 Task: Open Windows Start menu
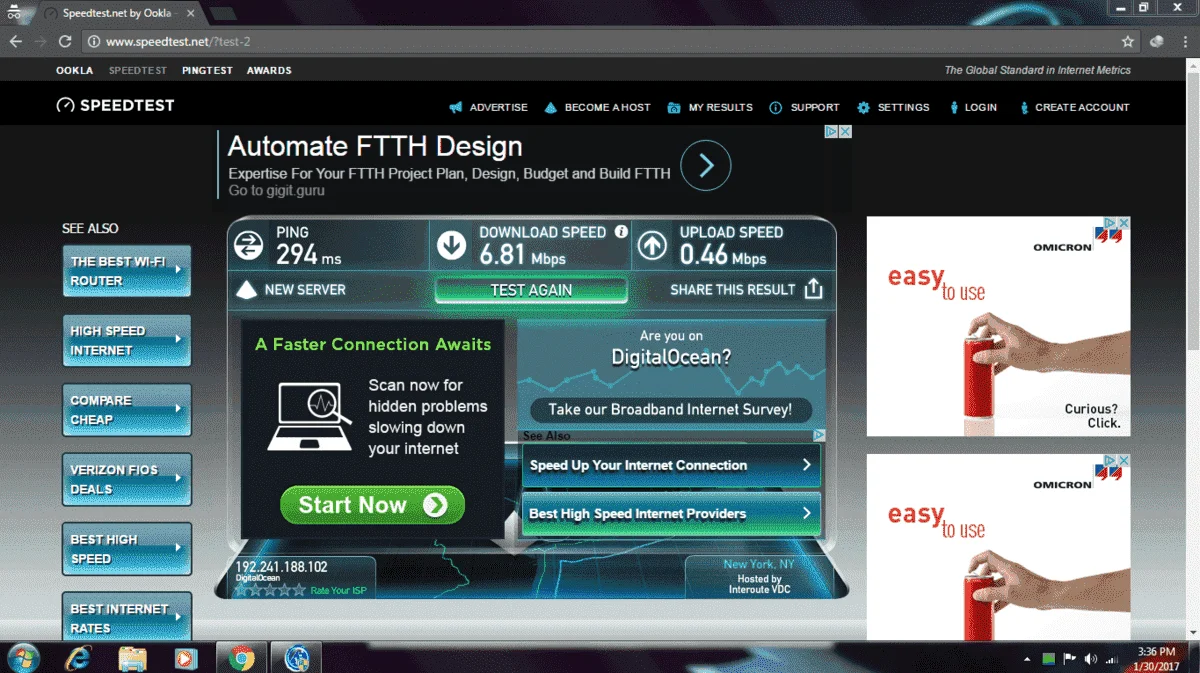[x=22, y=658]
